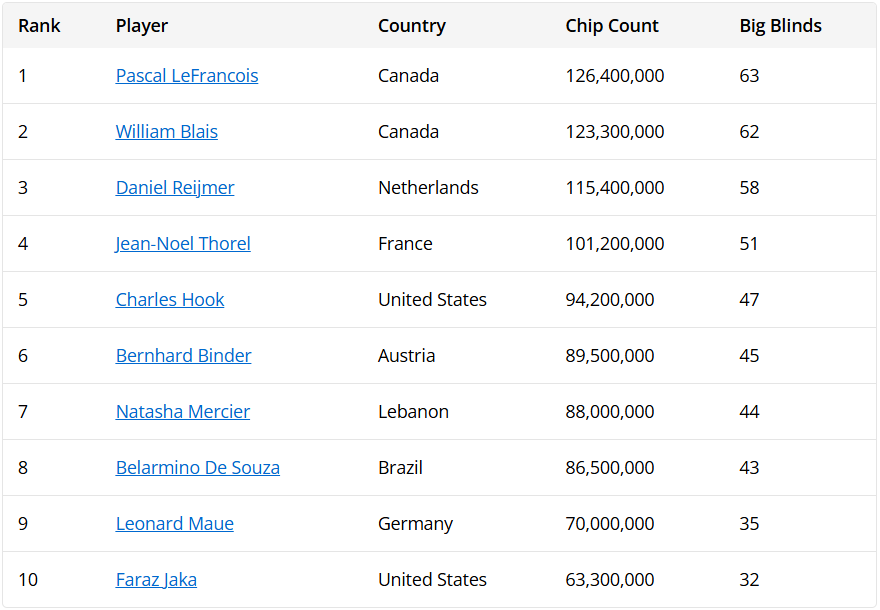The width and height of the screenshot is (880, 610).
Task: Visit the Charles Hook player page
Action: (170, 300)
